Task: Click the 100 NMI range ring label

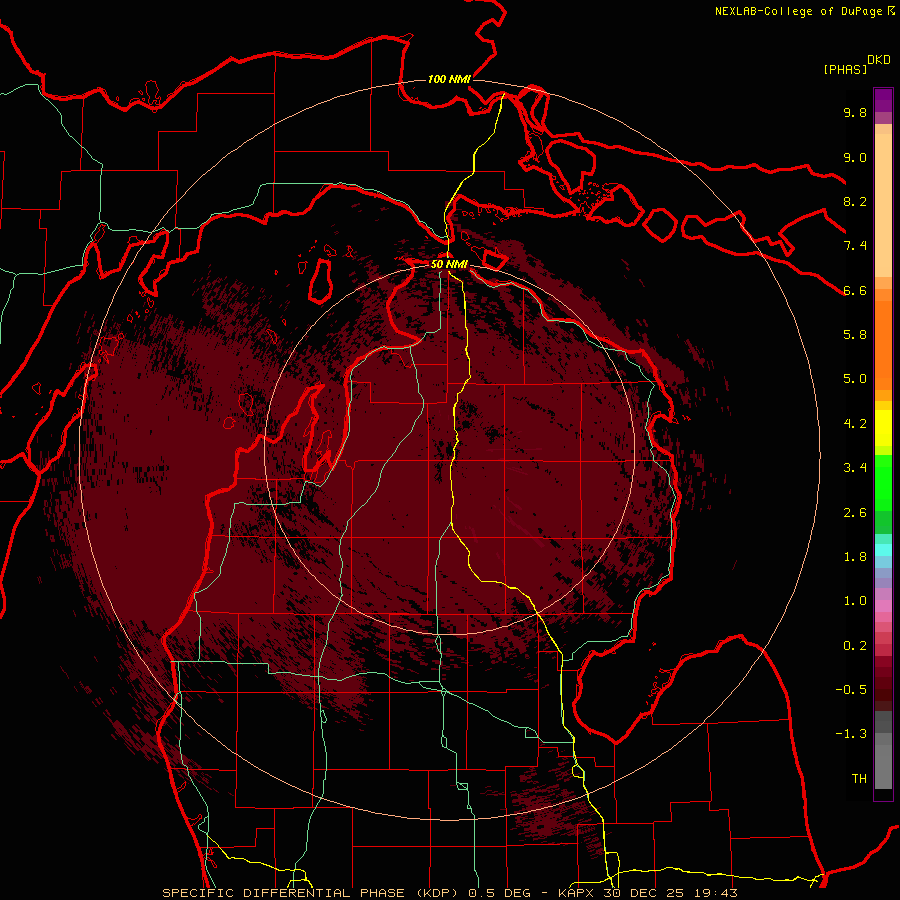Action: 449,79
